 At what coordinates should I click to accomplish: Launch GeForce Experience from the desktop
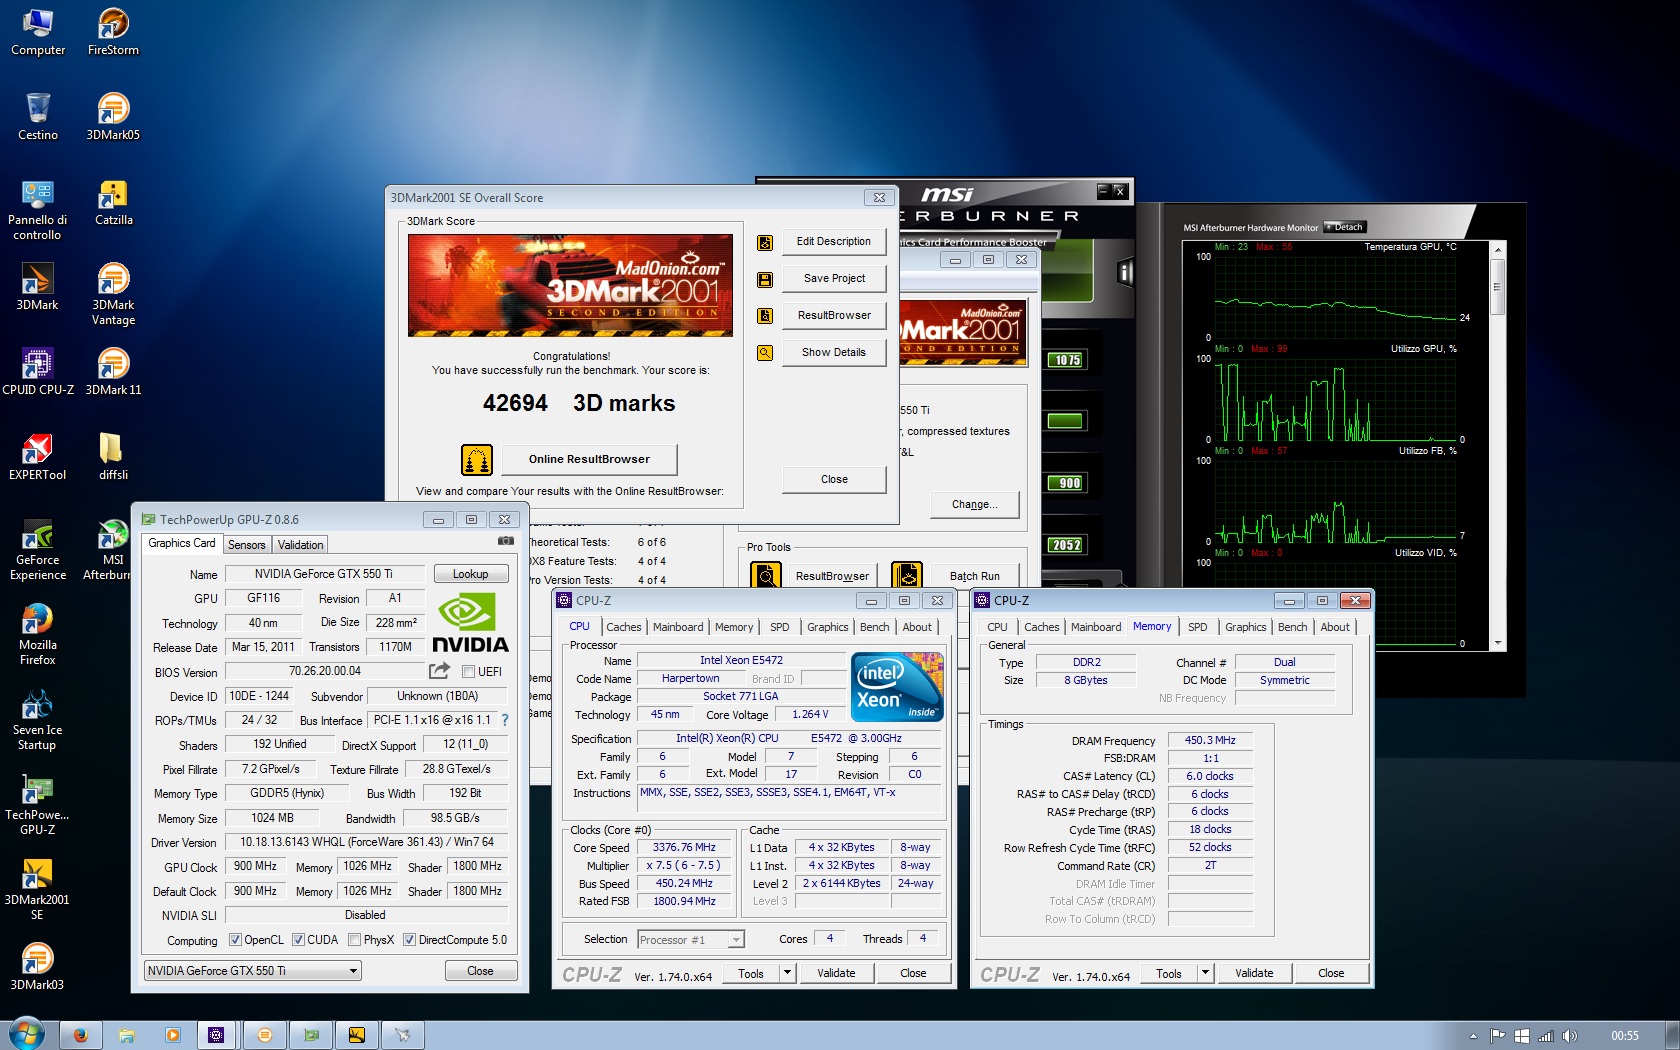[x=38, y=550]
